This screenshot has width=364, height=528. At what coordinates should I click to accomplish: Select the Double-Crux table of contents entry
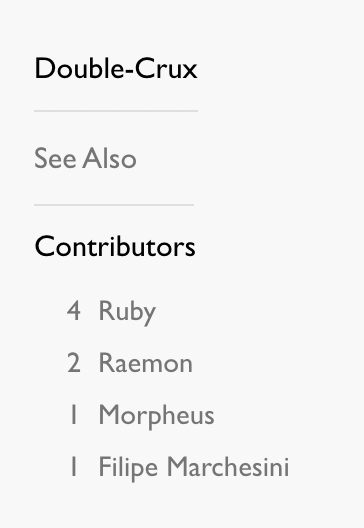click(116, 69)
